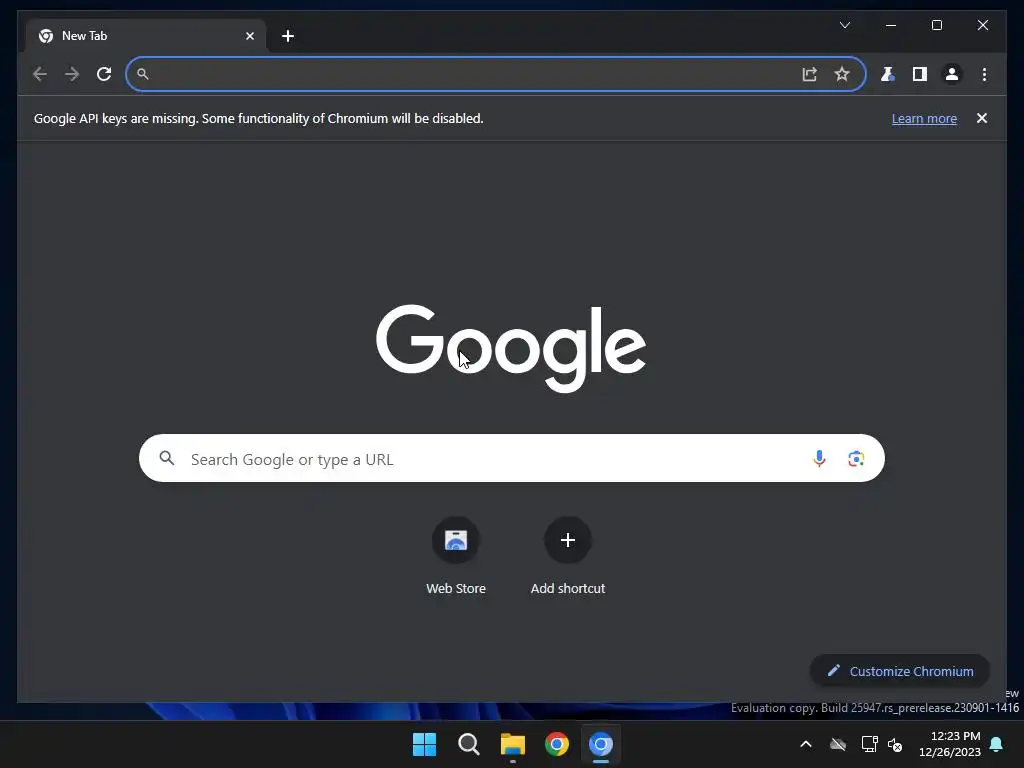Click Add shortcut button
1024x768 pixels.
(x=568, y=556)
